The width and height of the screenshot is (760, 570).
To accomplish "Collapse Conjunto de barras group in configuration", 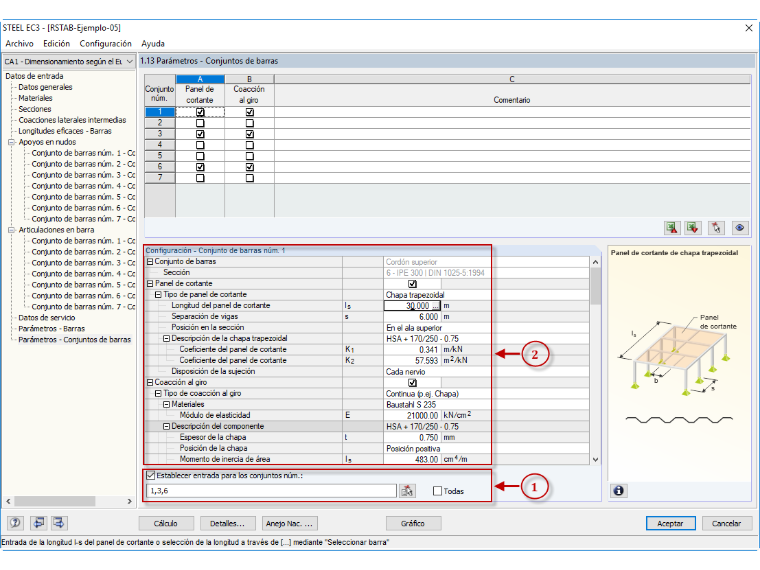I will click(150, 262).
